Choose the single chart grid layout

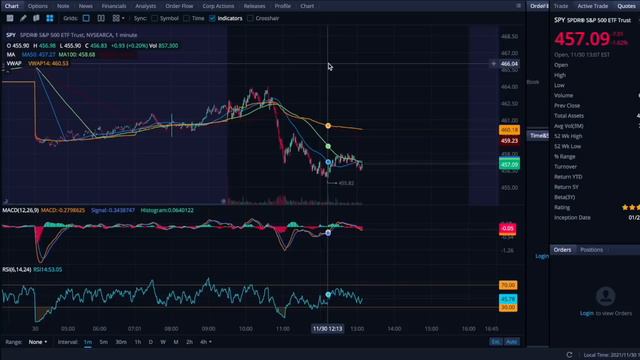pyautogui.click(x=86, y=18)
